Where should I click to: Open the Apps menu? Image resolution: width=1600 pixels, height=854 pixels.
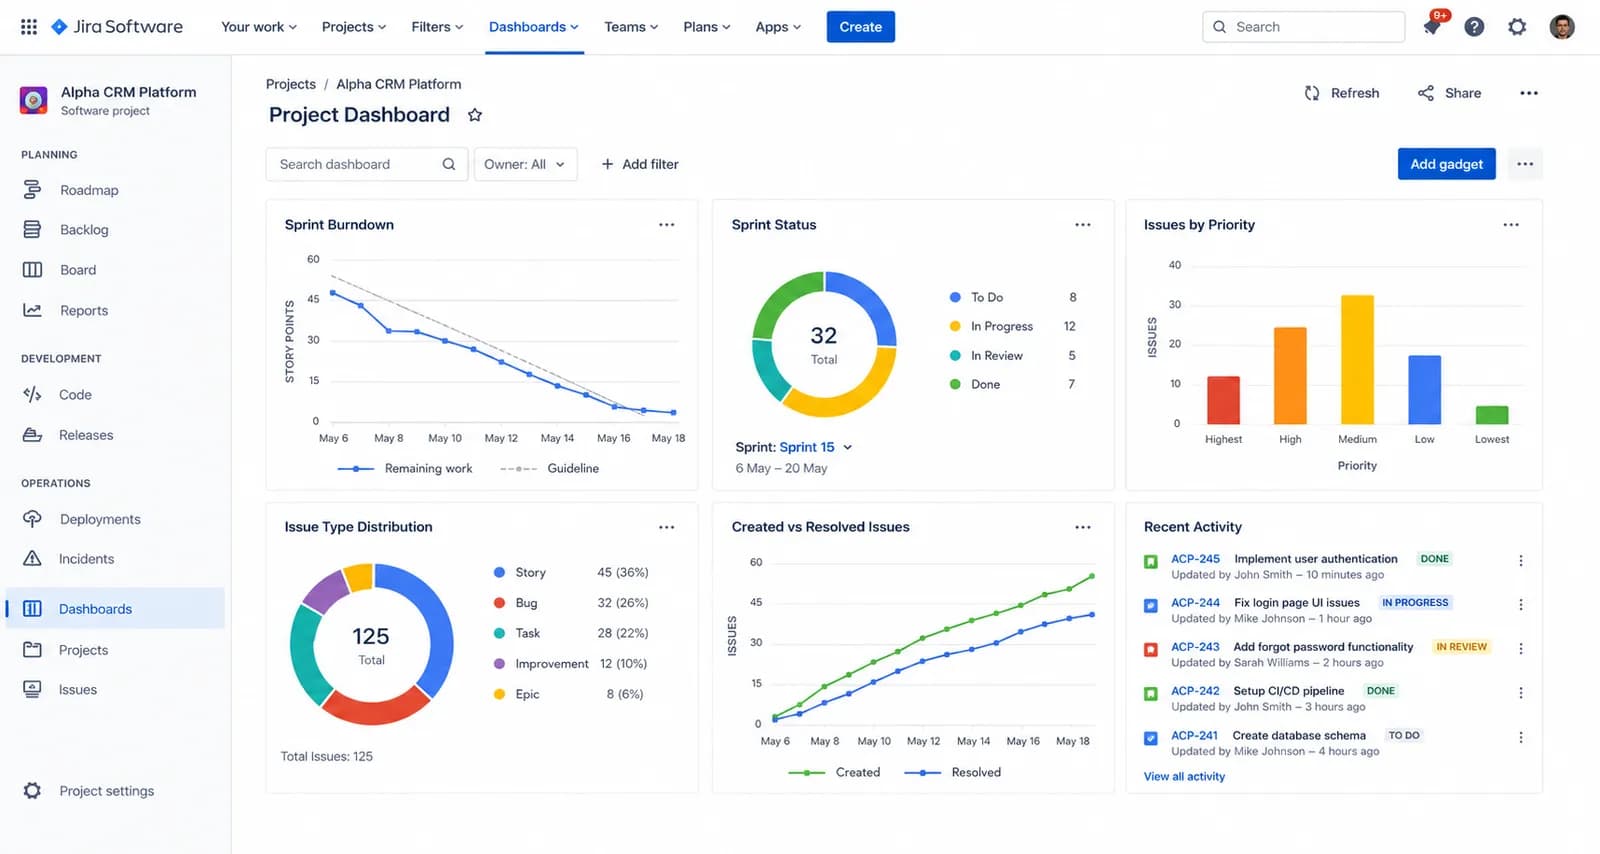778,27
